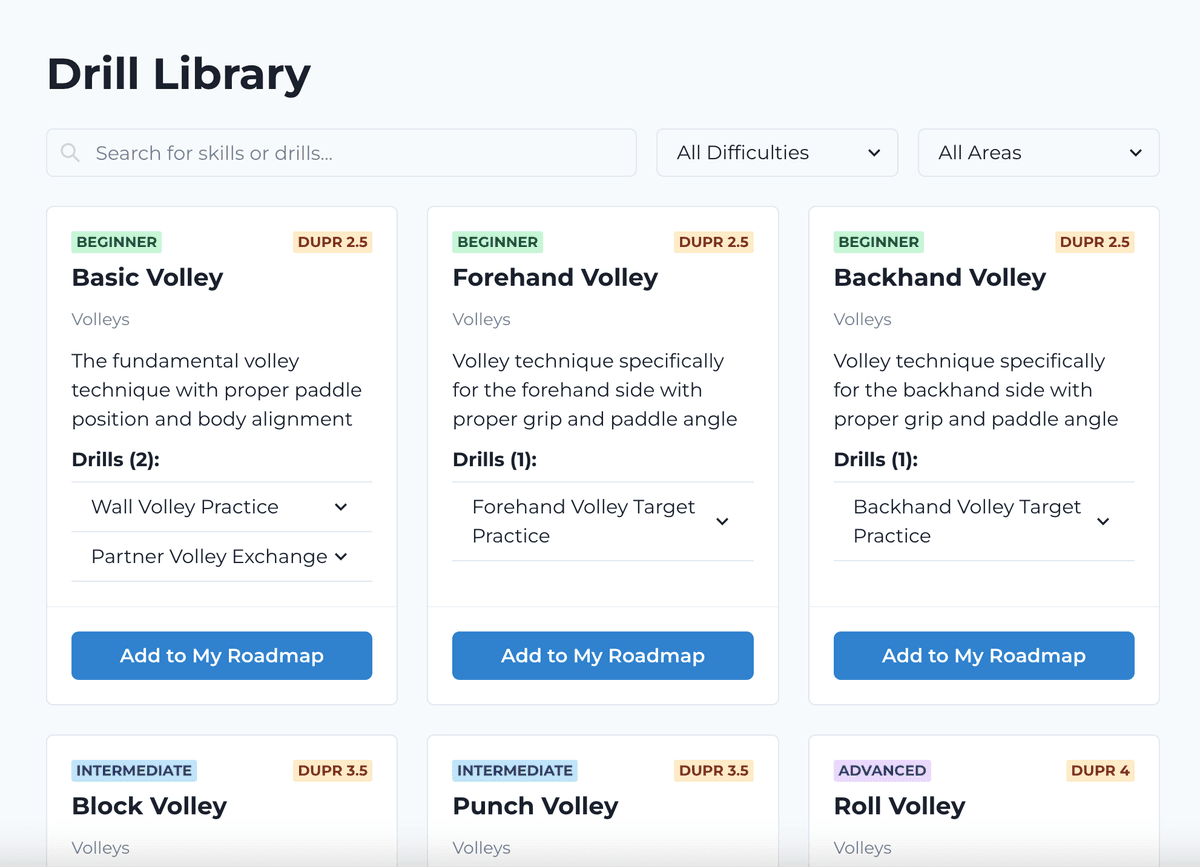Viewport: 1200px width, 867px height.
Task: Click the Backhand Volley card title
Action: 939,278
